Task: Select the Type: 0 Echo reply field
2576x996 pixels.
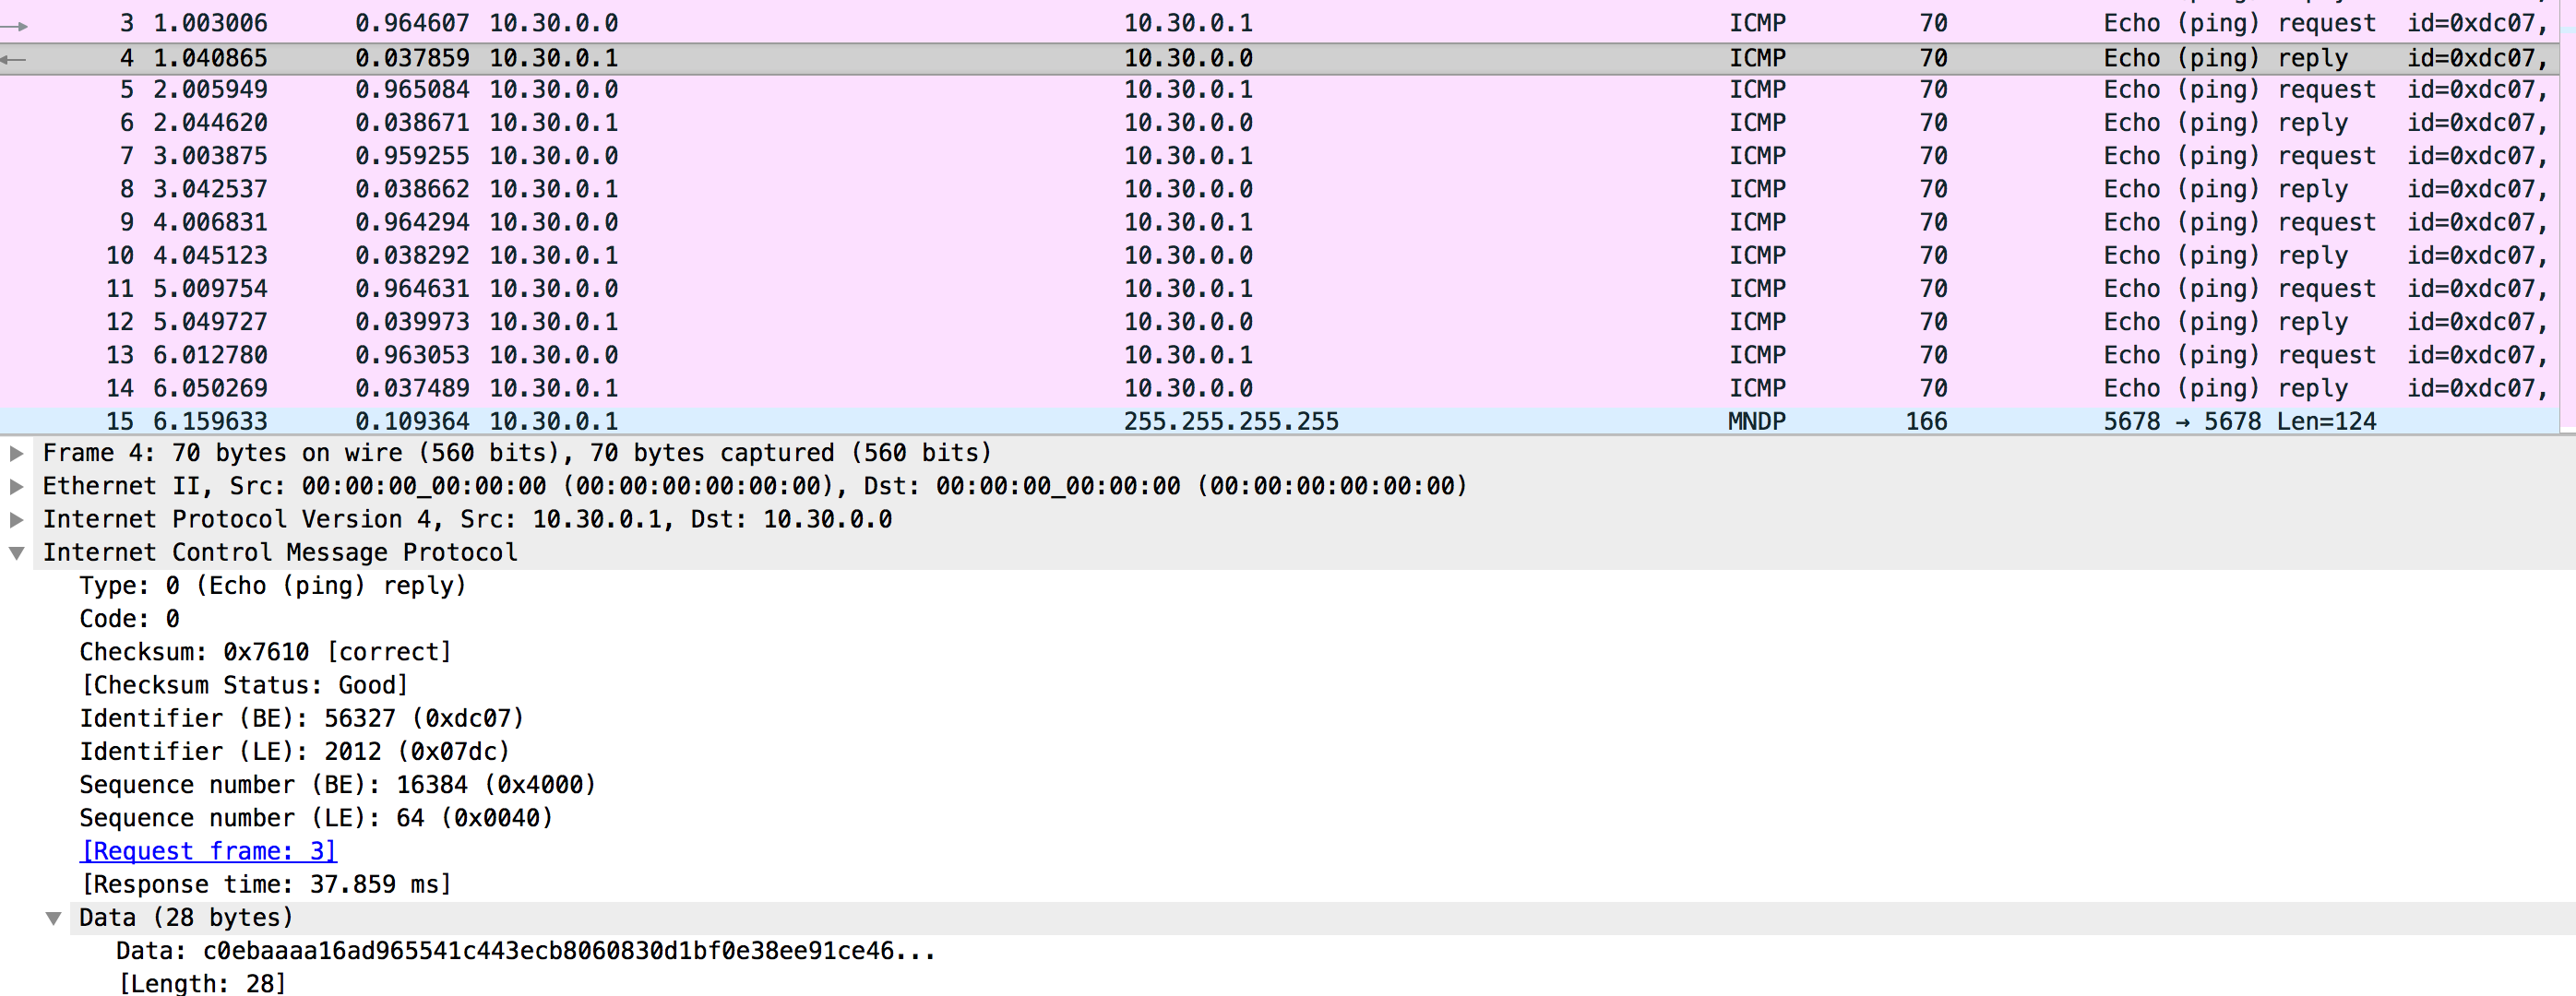Action: (x=272, y=586)
